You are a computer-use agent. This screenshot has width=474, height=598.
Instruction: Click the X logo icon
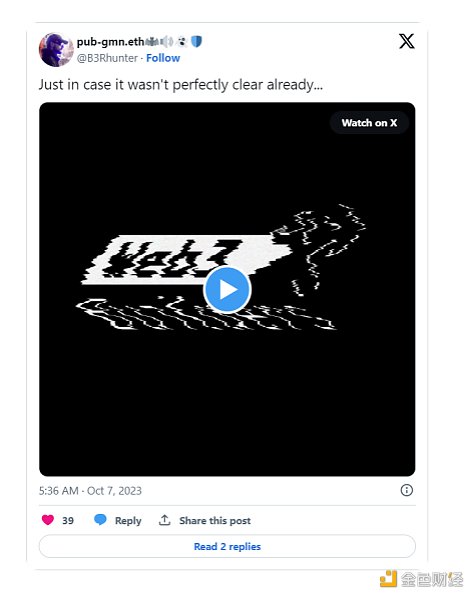point(407,41)
